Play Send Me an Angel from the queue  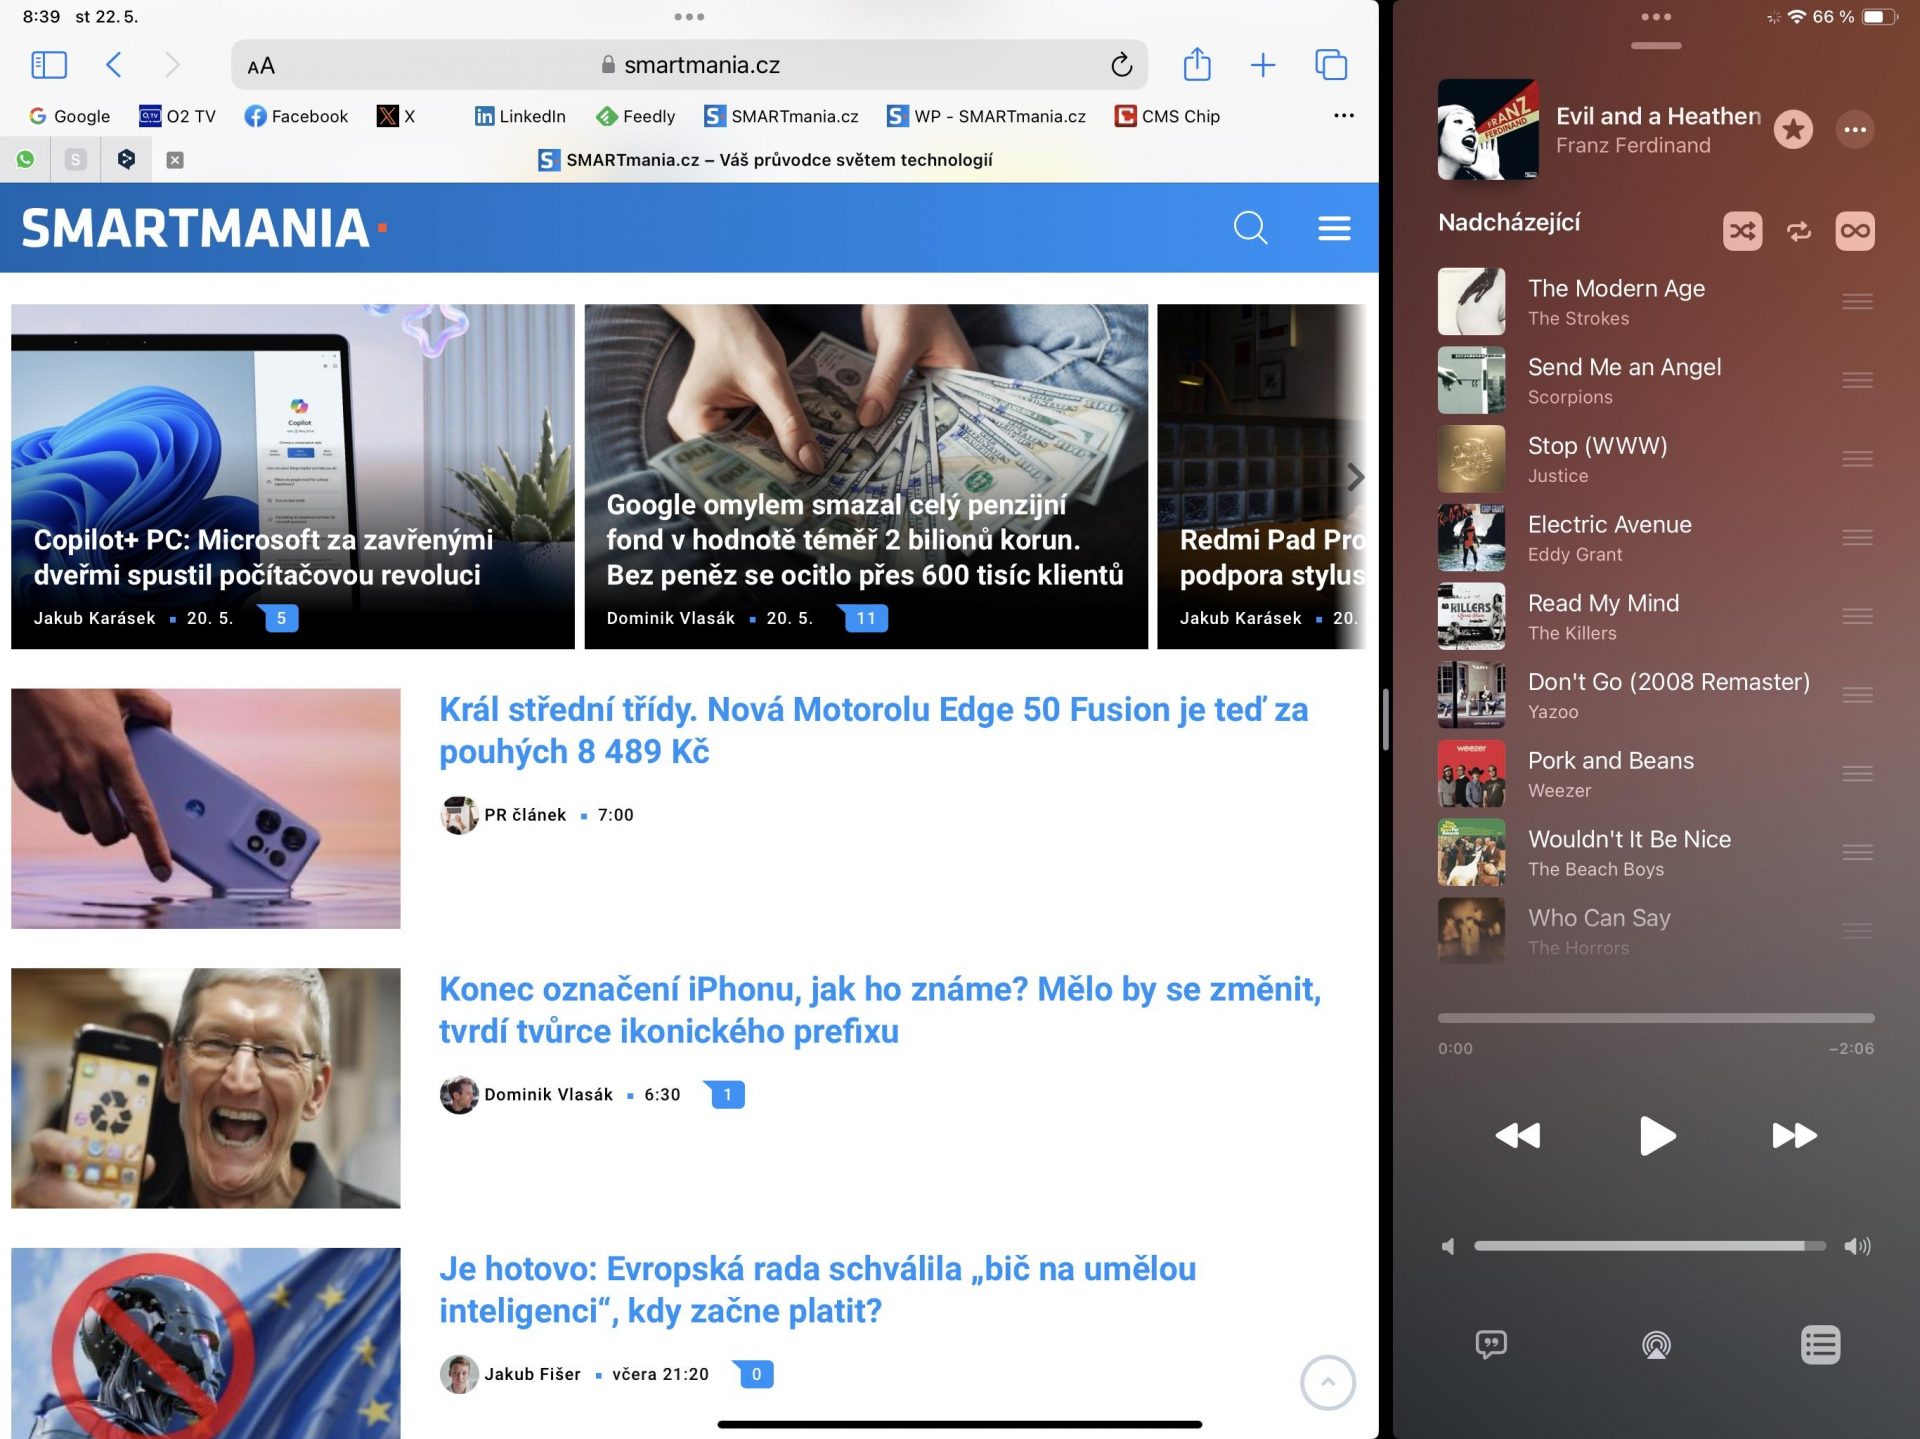tap(1656, 380)
